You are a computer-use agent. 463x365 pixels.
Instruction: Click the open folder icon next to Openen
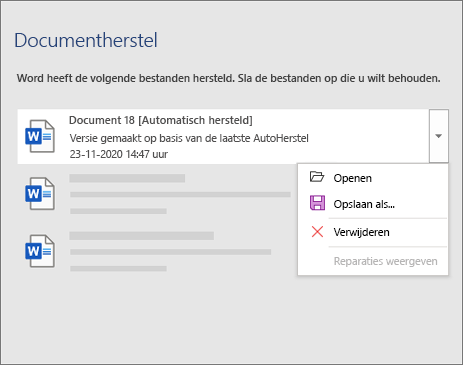(x=317, y=177)
